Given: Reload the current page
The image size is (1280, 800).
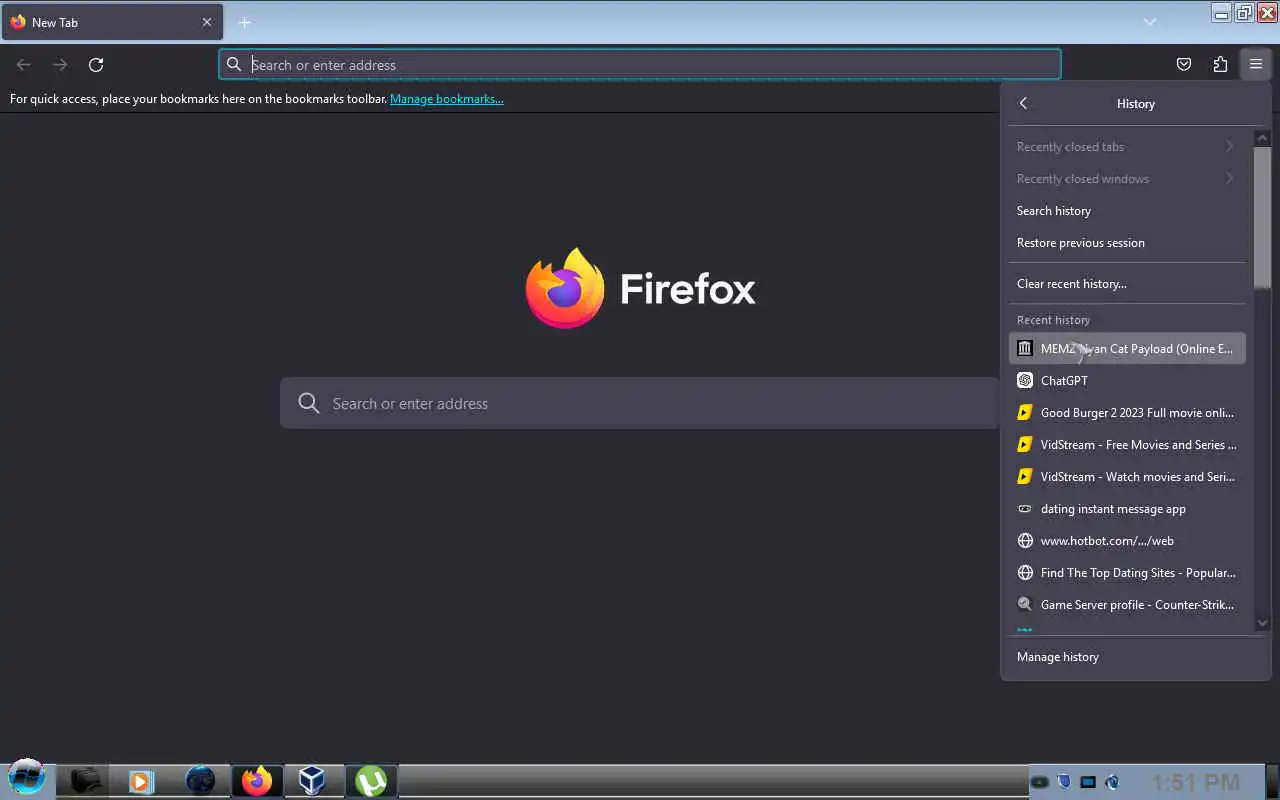Looking at the screenshot, I should (x=96, y=65).
